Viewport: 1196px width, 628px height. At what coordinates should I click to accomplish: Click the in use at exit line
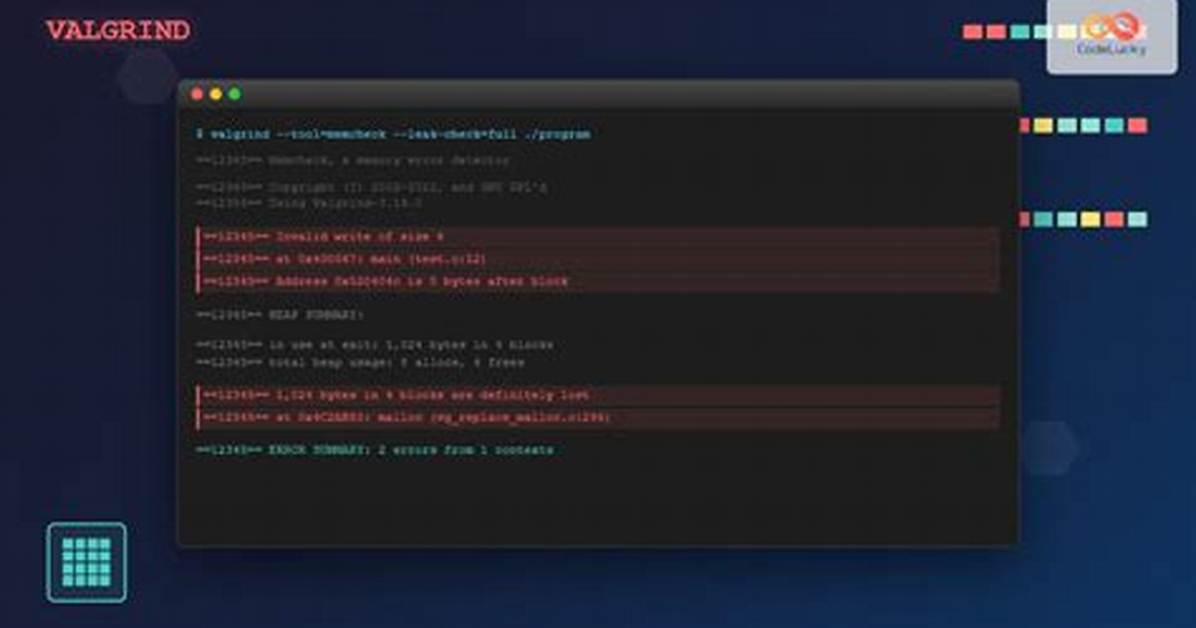tap(375, 345)
